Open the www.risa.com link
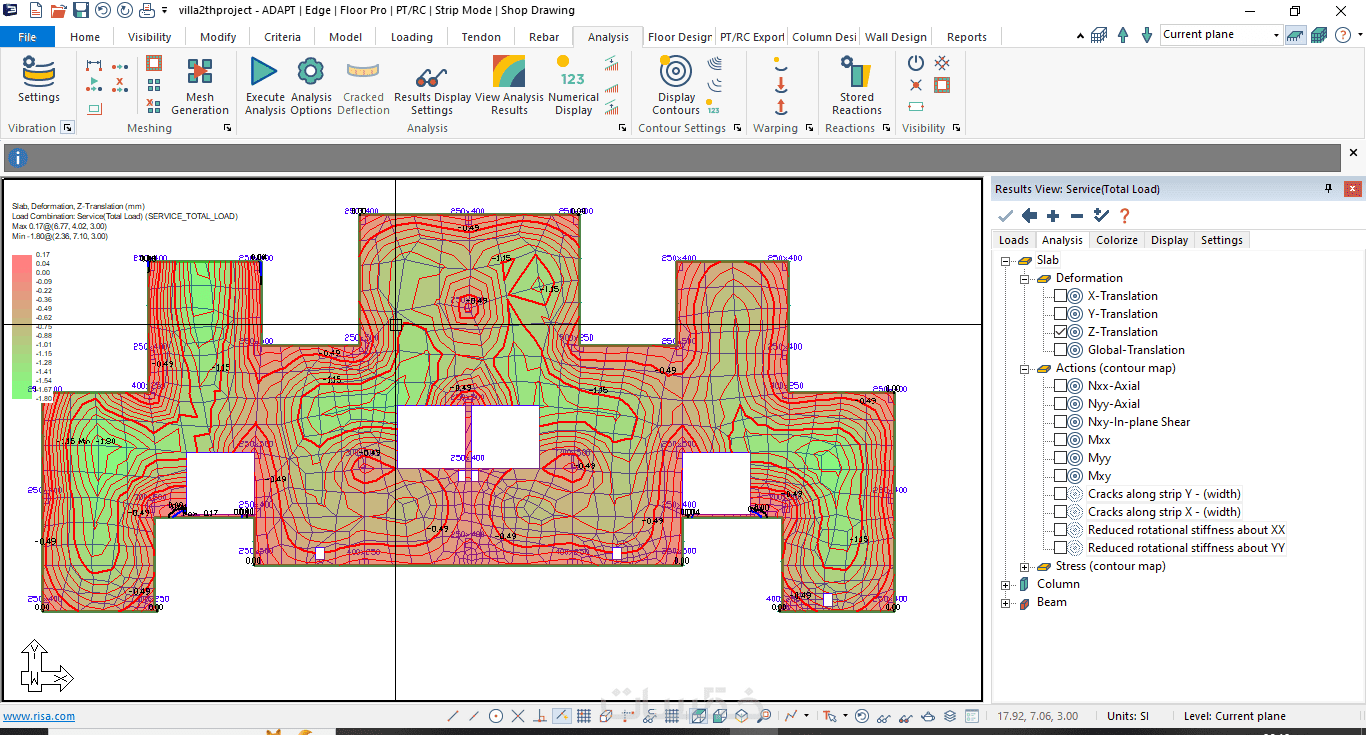 coord(39,716)
